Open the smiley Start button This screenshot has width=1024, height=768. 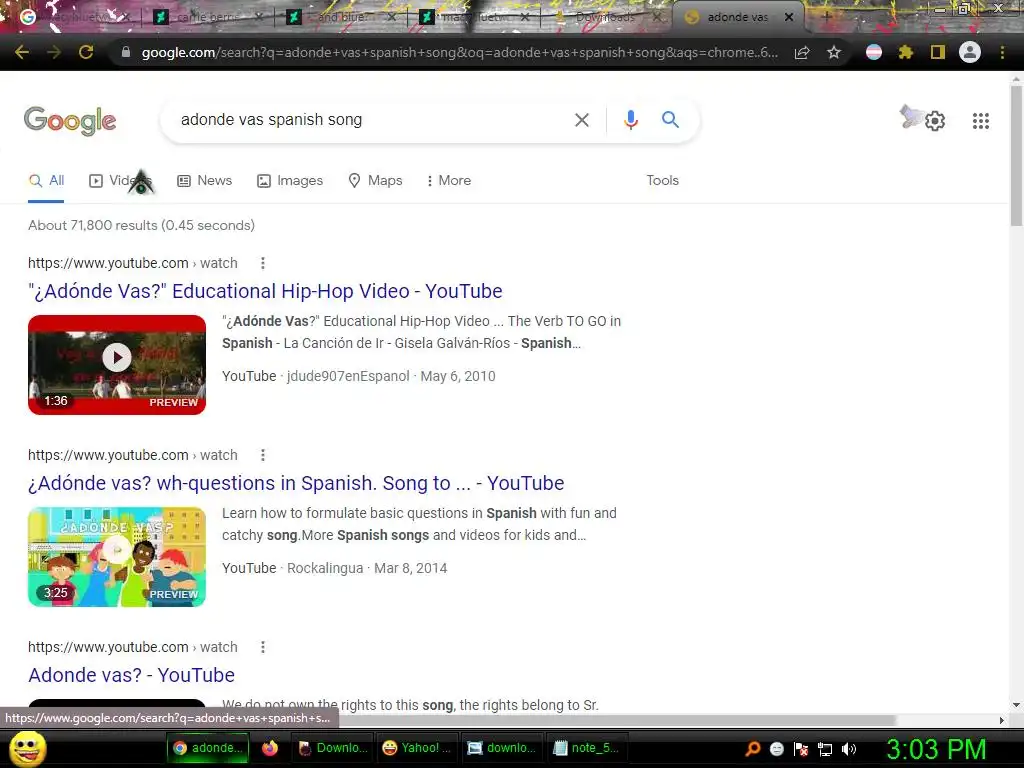click(27, 748)
